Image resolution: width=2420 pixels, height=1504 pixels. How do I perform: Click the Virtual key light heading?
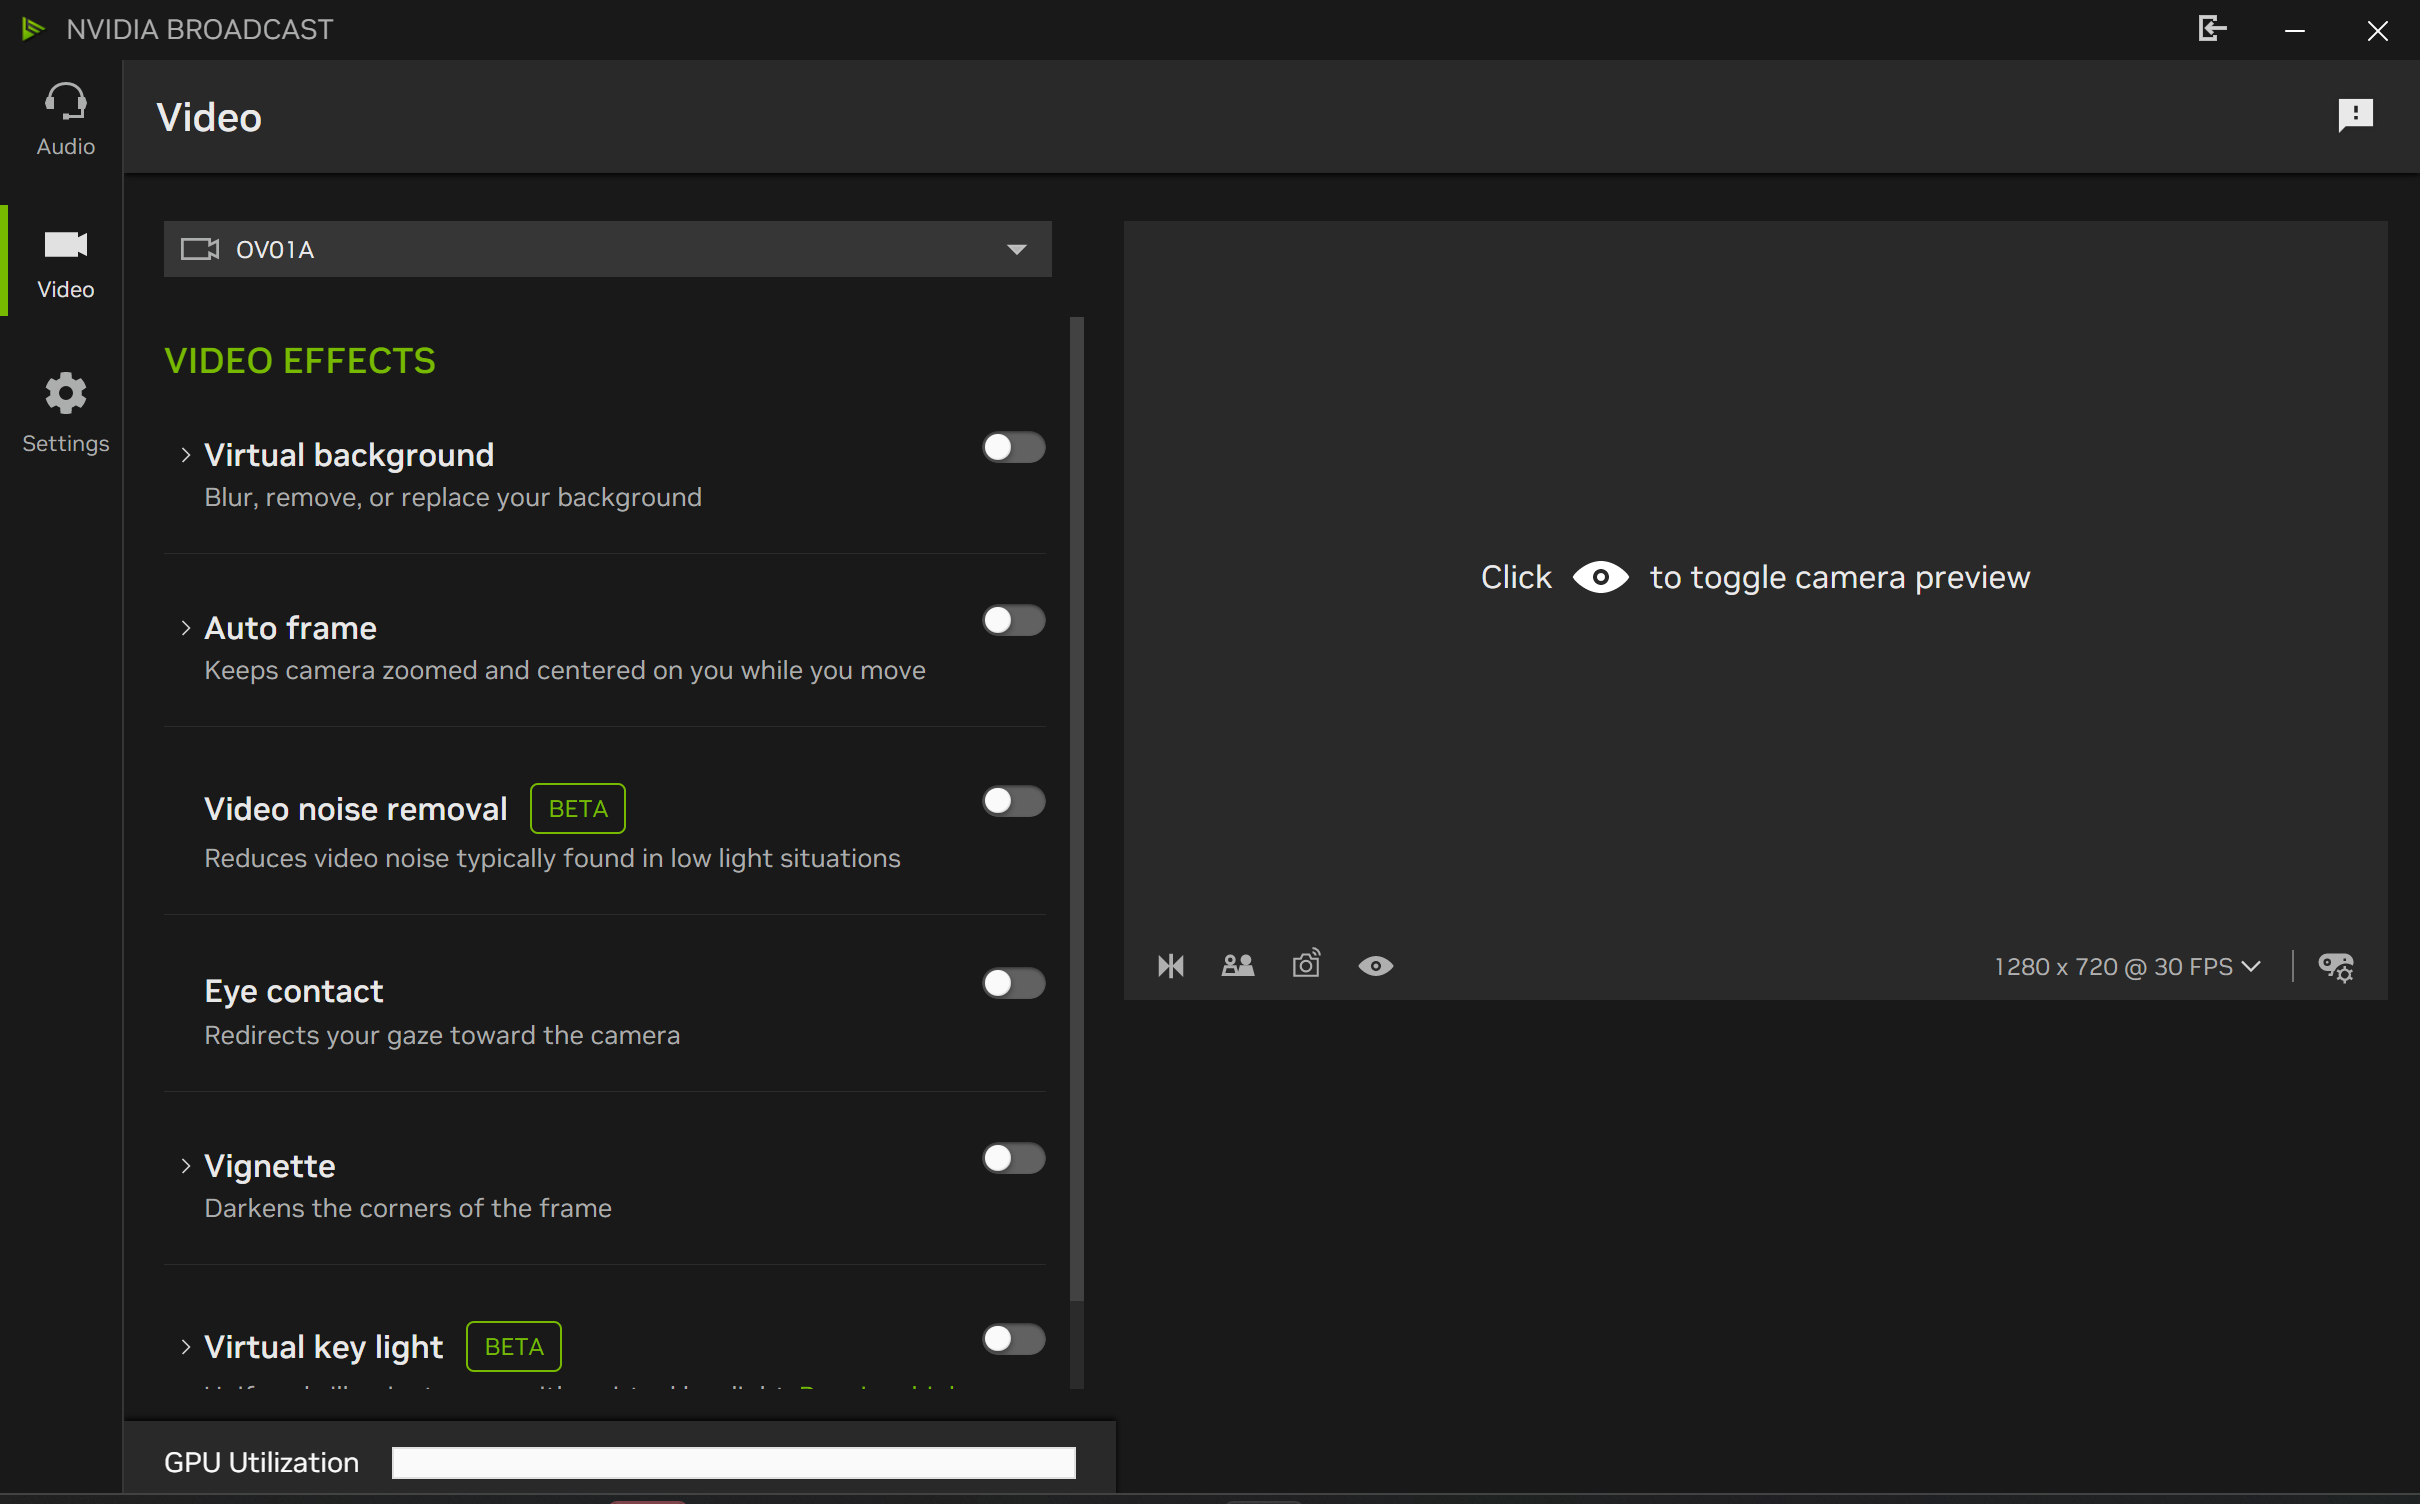323,1347
